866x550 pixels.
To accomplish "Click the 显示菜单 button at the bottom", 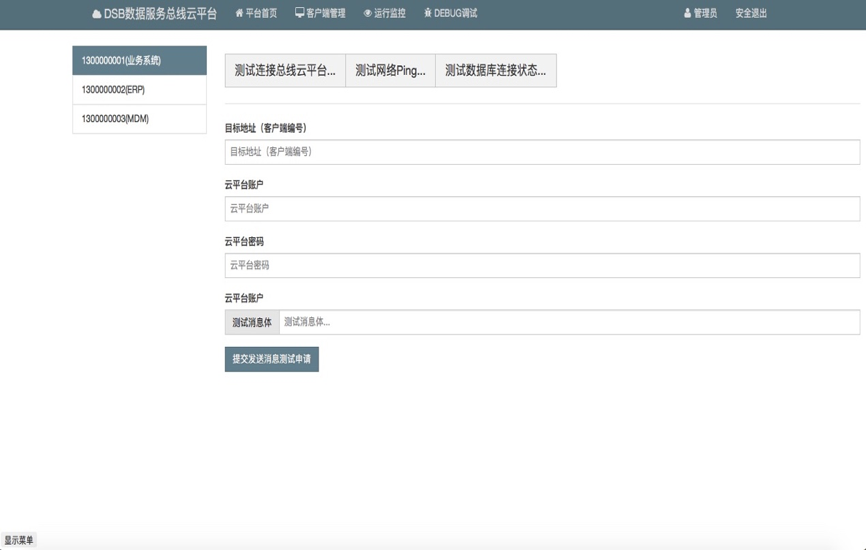I will 19,540.
